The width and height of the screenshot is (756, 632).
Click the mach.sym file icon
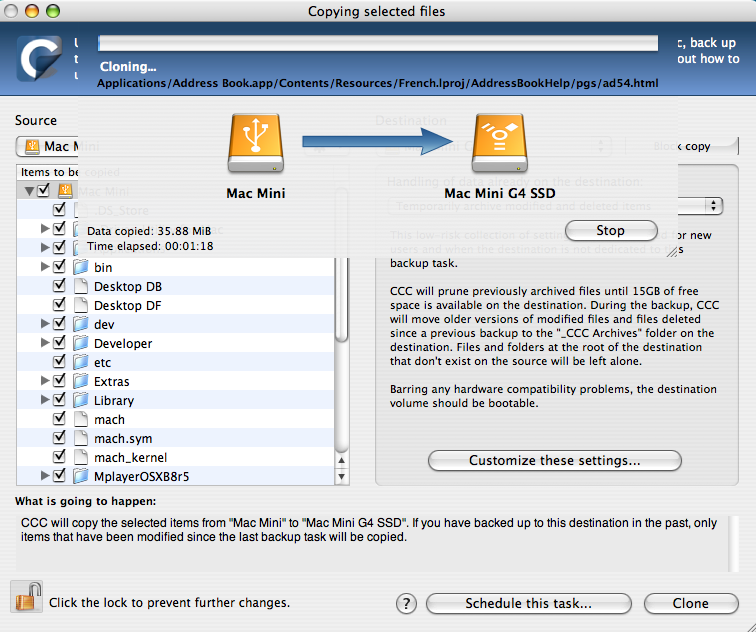81,438
